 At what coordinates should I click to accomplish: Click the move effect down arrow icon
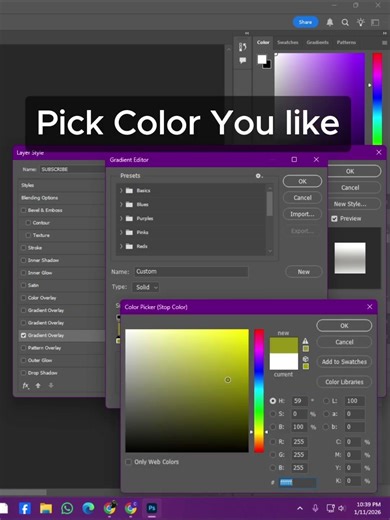click(51, 386)
